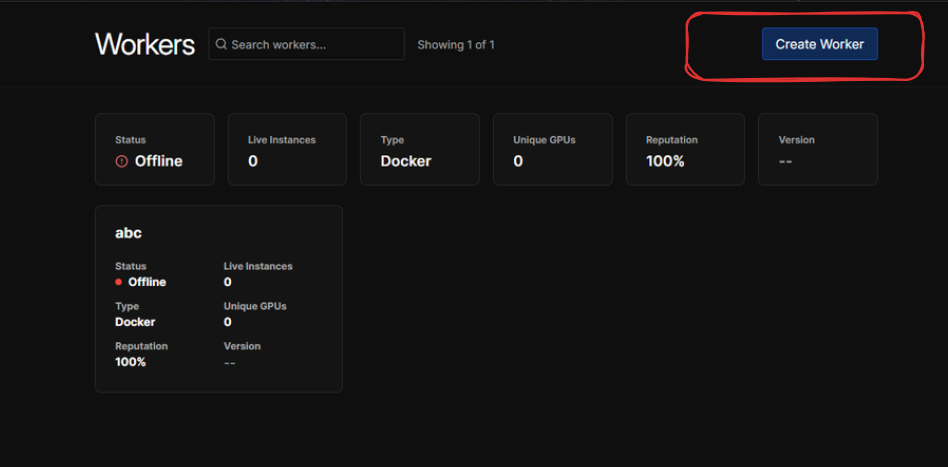
Task: Open the abc worker card
Action: (x=219, y=299)
